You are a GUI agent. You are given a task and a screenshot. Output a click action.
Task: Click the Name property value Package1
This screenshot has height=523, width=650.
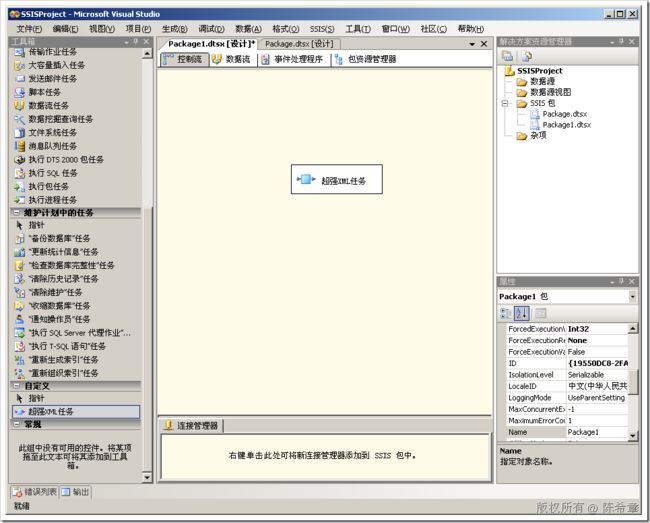pyautogui.click(x=597, y=432)
